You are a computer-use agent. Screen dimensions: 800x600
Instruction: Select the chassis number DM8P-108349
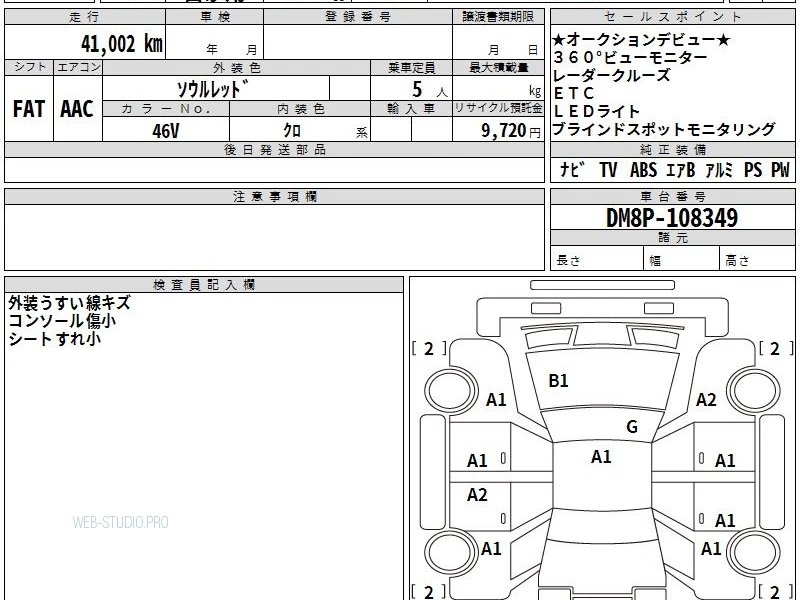pyautogui.click(x=672, y=218)
